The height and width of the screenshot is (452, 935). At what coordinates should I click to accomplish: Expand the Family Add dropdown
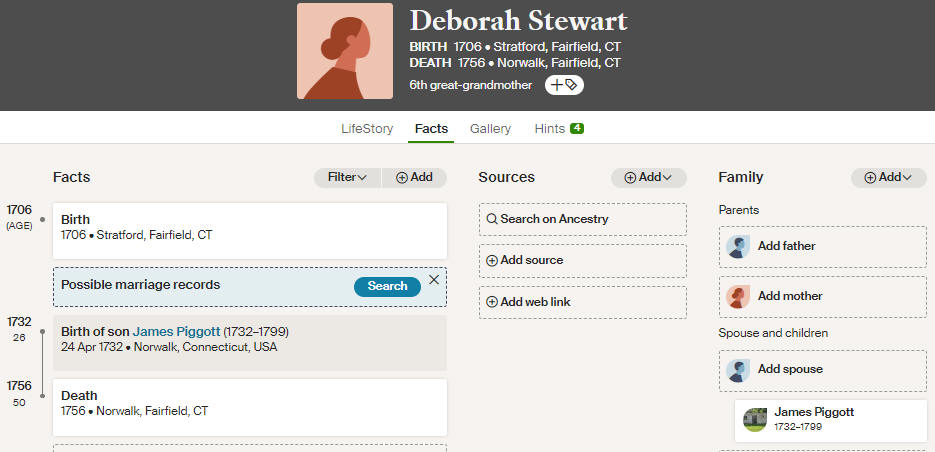point(888,178)
